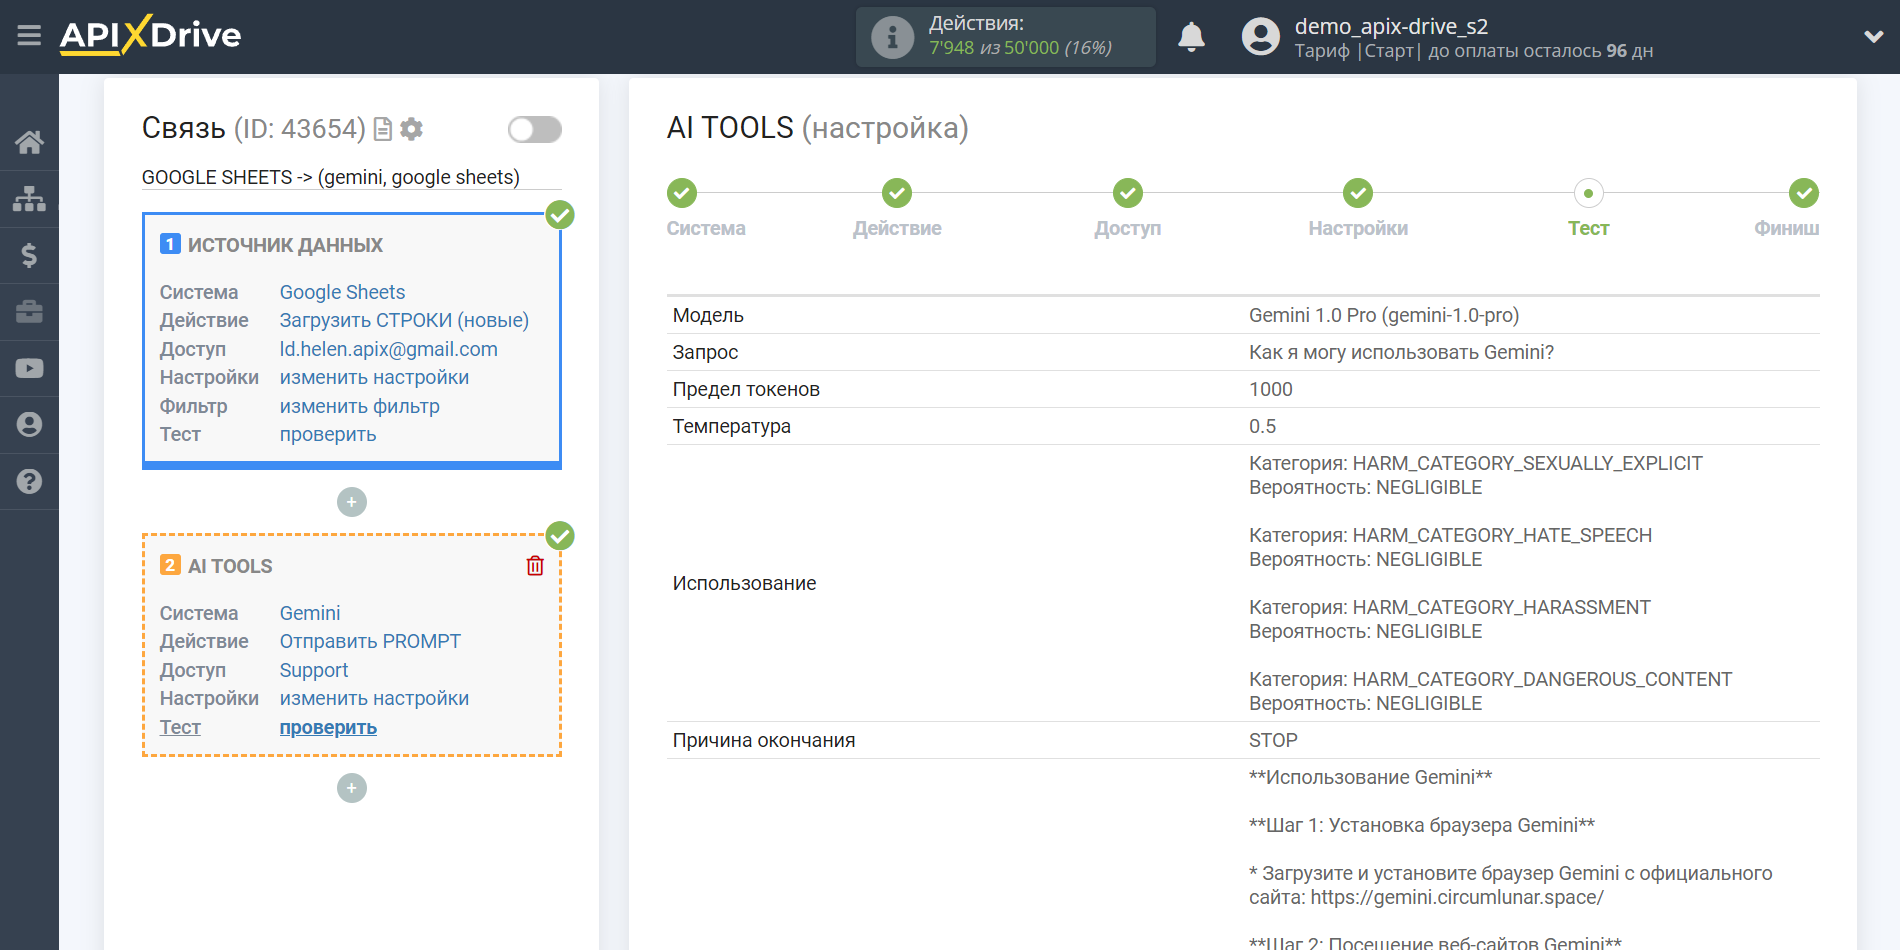Open the Support access link
This screenshot has height=950, width=1900.
pyautogui.click(x=314, y=670)
